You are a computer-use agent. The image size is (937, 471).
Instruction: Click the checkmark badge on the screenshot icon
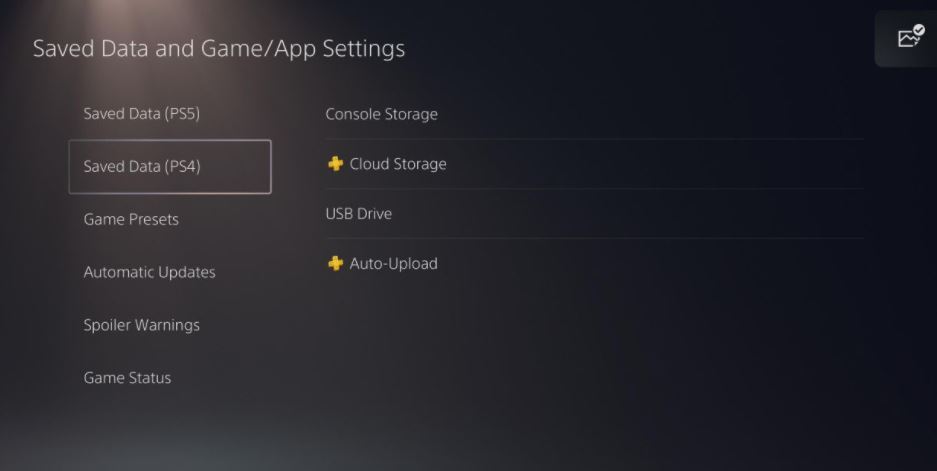[x=918, y=32]
